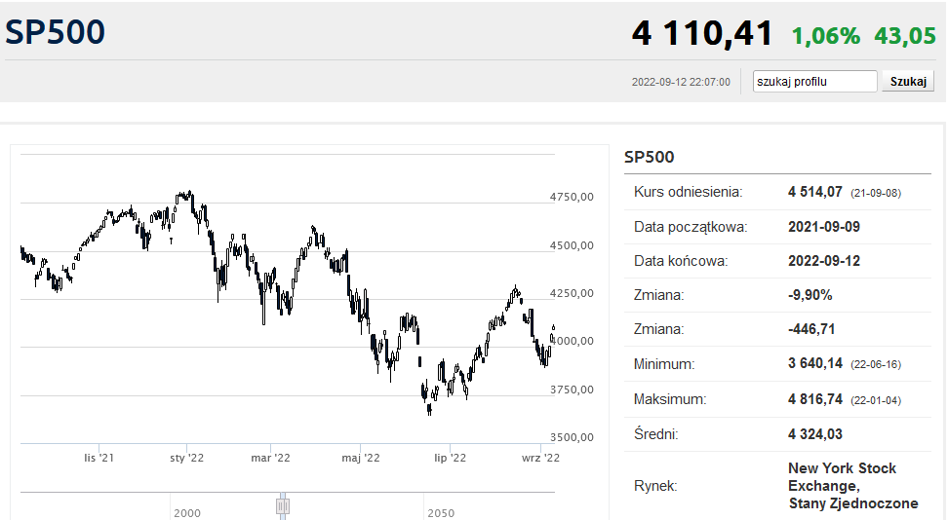Click the maximum value 4 816,74
948x520 pixels.
[x=815, y=399]
